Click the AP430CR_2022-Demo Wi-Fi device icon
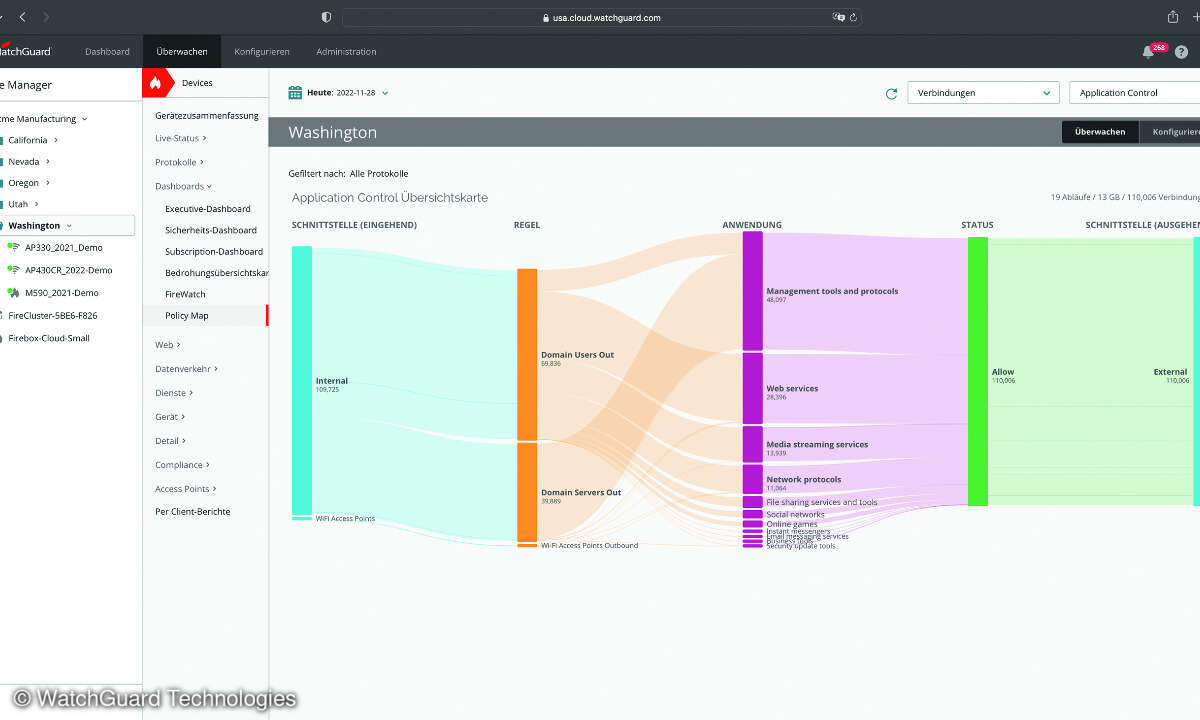This screenshot has height=720, width=1200. (13, 270)
